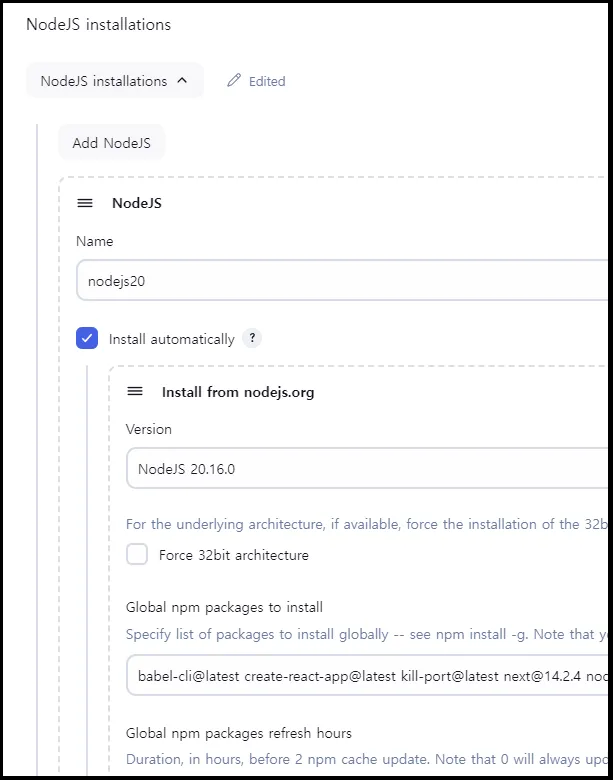Open the Version dropdown showing NodeJS 20.16.0
Screen dimensions: 613x780
coord(367,469)
